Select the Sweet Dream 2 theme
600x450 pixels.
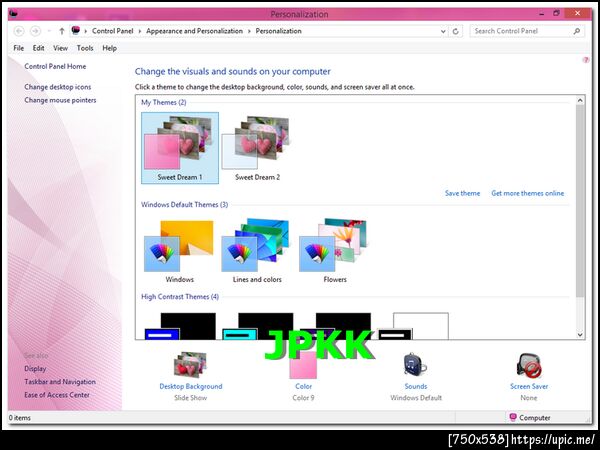257,148
